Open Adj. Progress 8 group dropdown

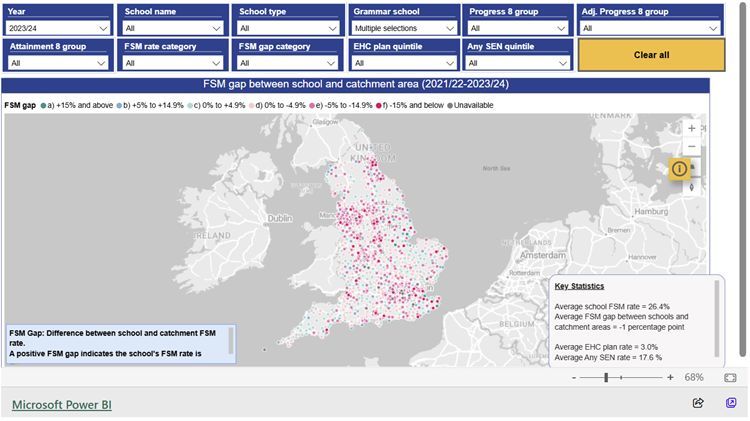click(651, 28)
